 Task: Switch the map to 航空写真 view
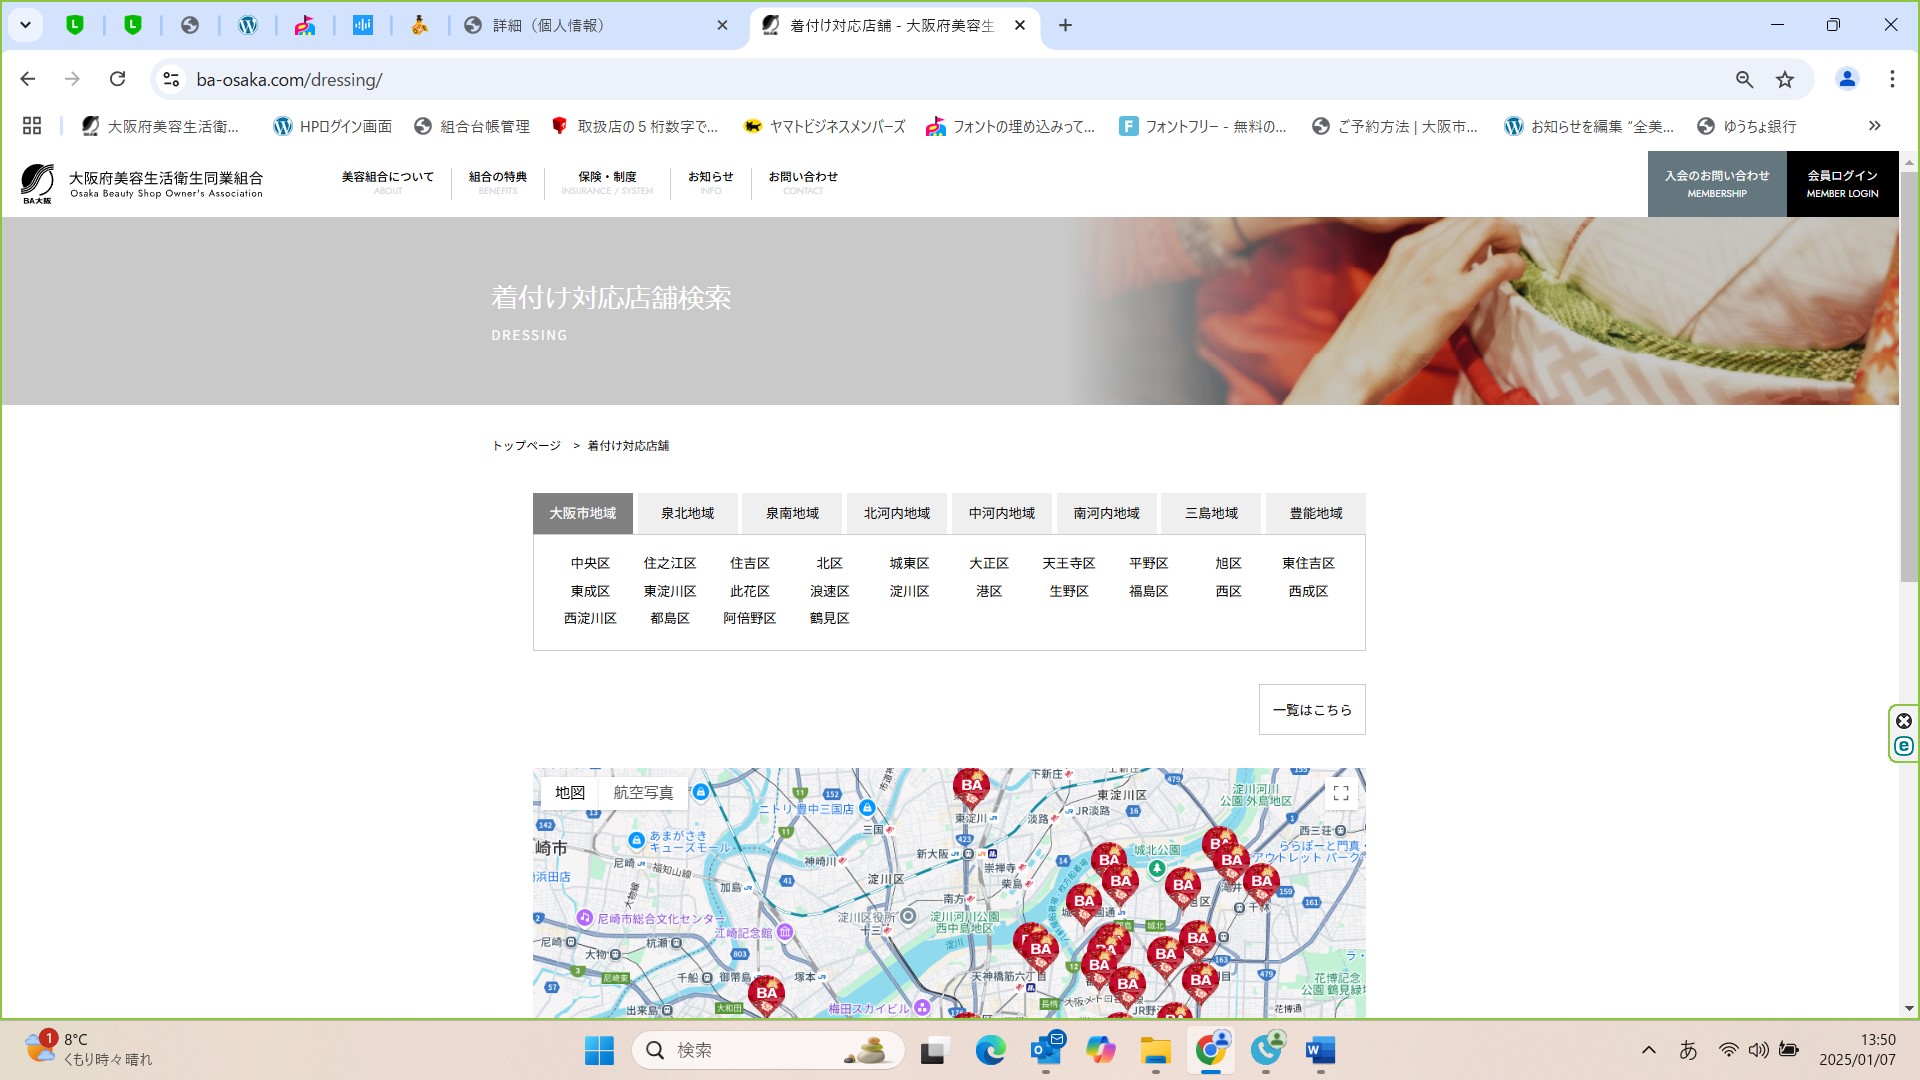pos(643,792)
